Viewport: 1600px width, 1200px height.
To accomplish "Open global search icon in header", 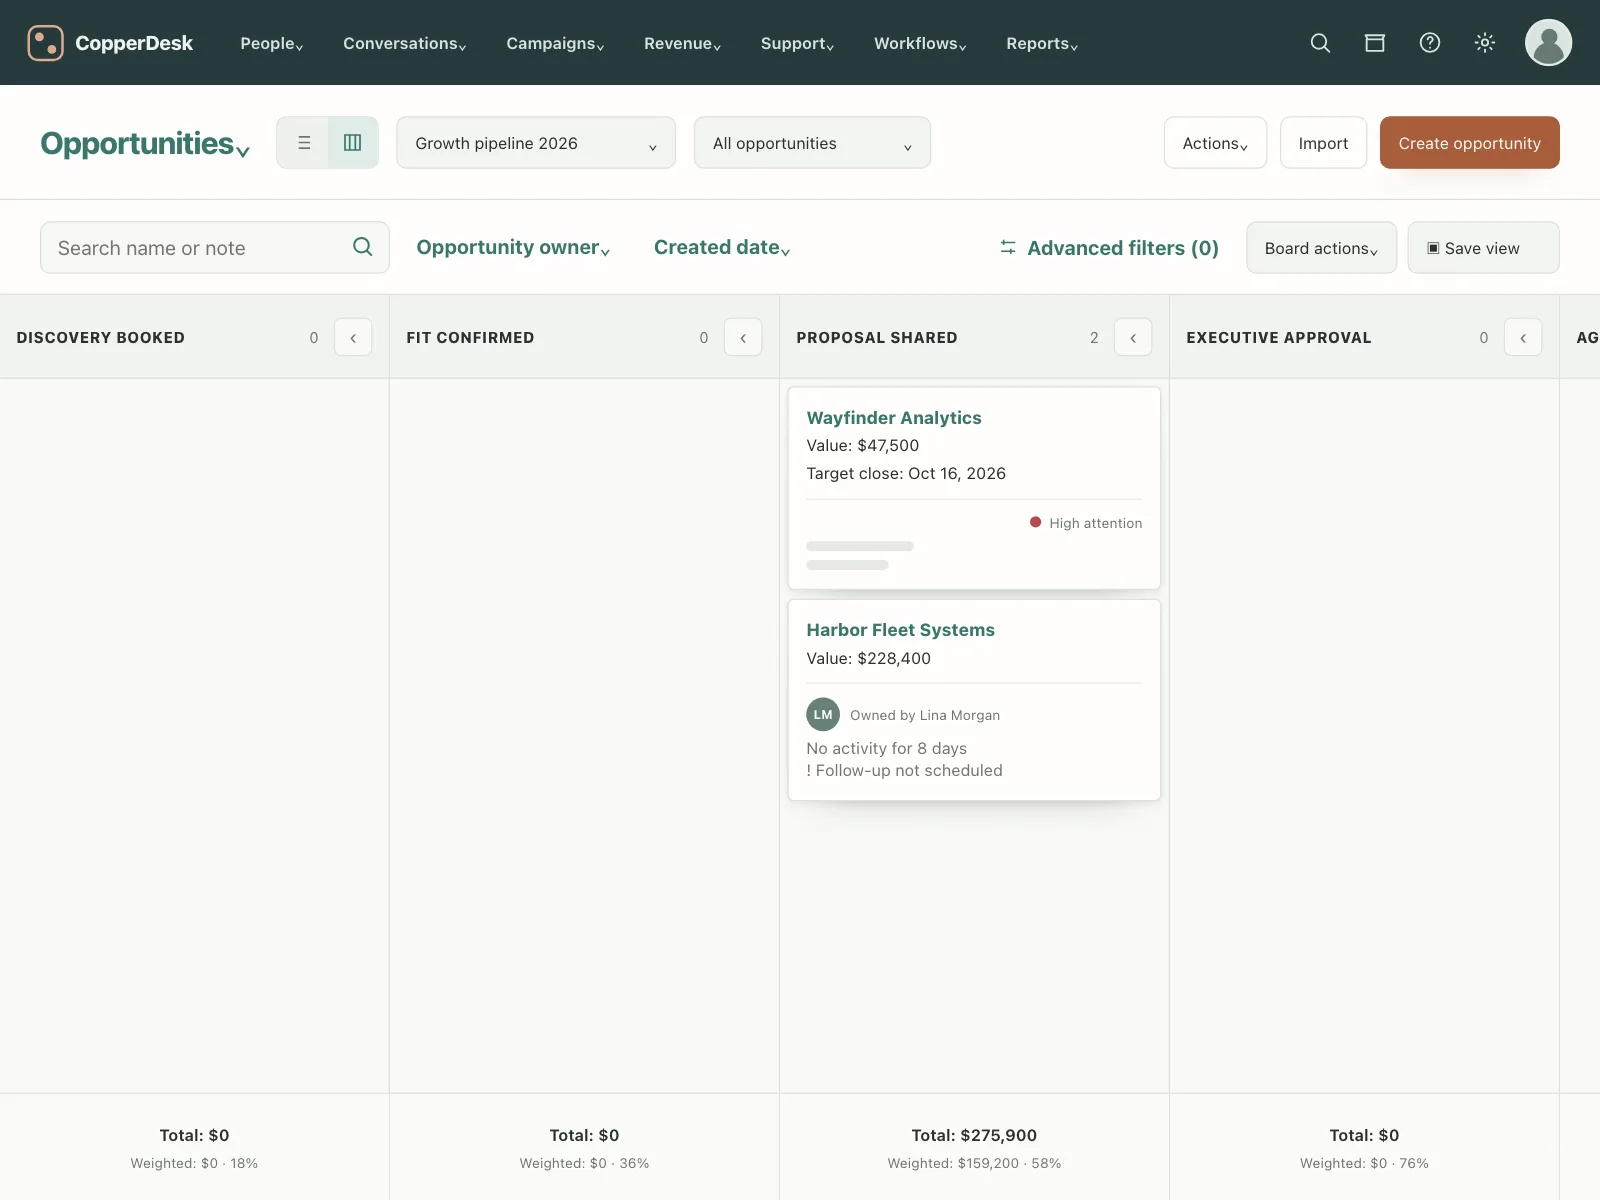I will coord(1320,43).
